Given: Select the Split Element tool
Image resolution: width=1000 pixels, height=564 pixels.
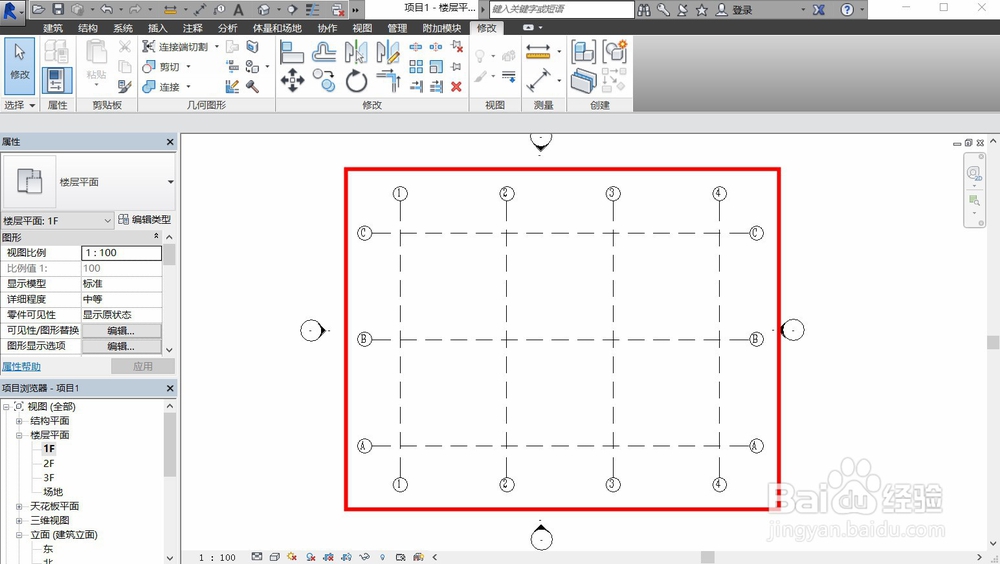Looking at the screenshot, I should click(x=416, y=47).
